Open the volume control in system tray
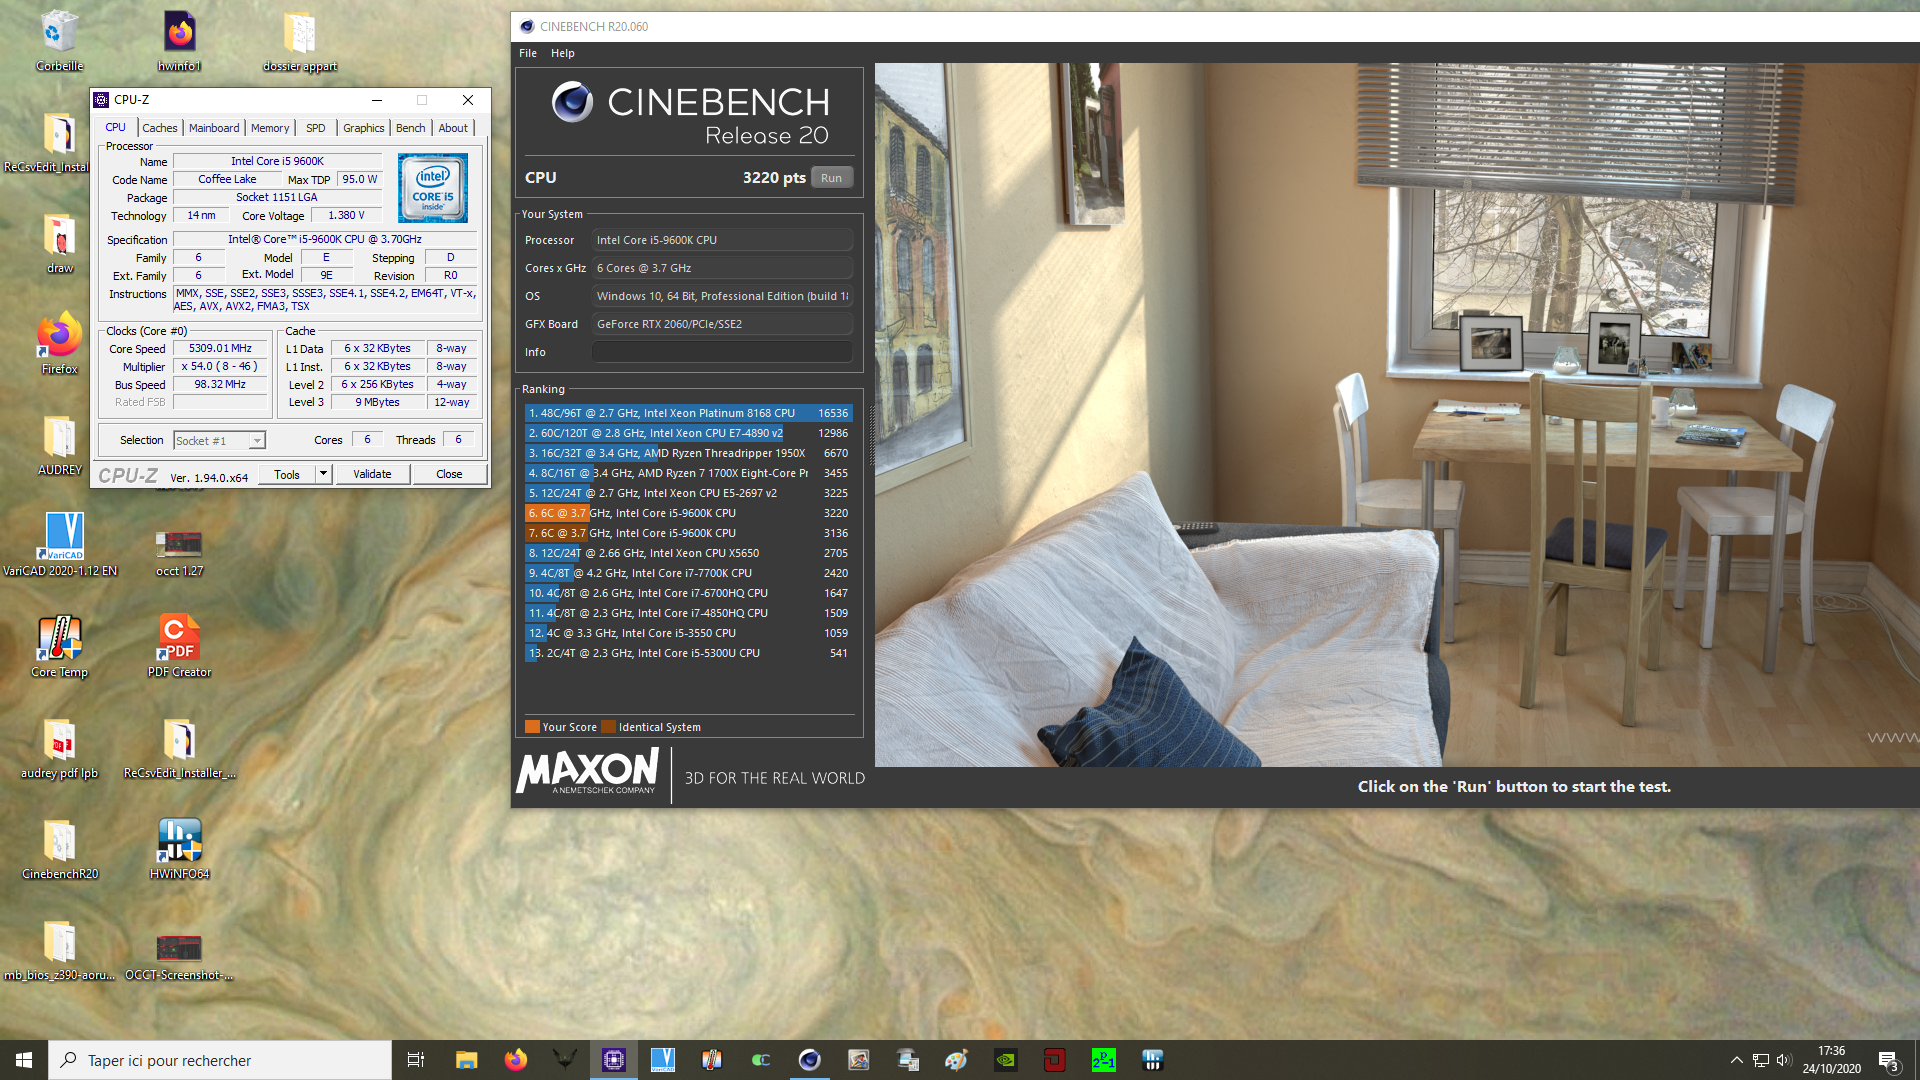Image resolution: width=1920 pixels, height=1080 pixels. pos(1784,1060)
